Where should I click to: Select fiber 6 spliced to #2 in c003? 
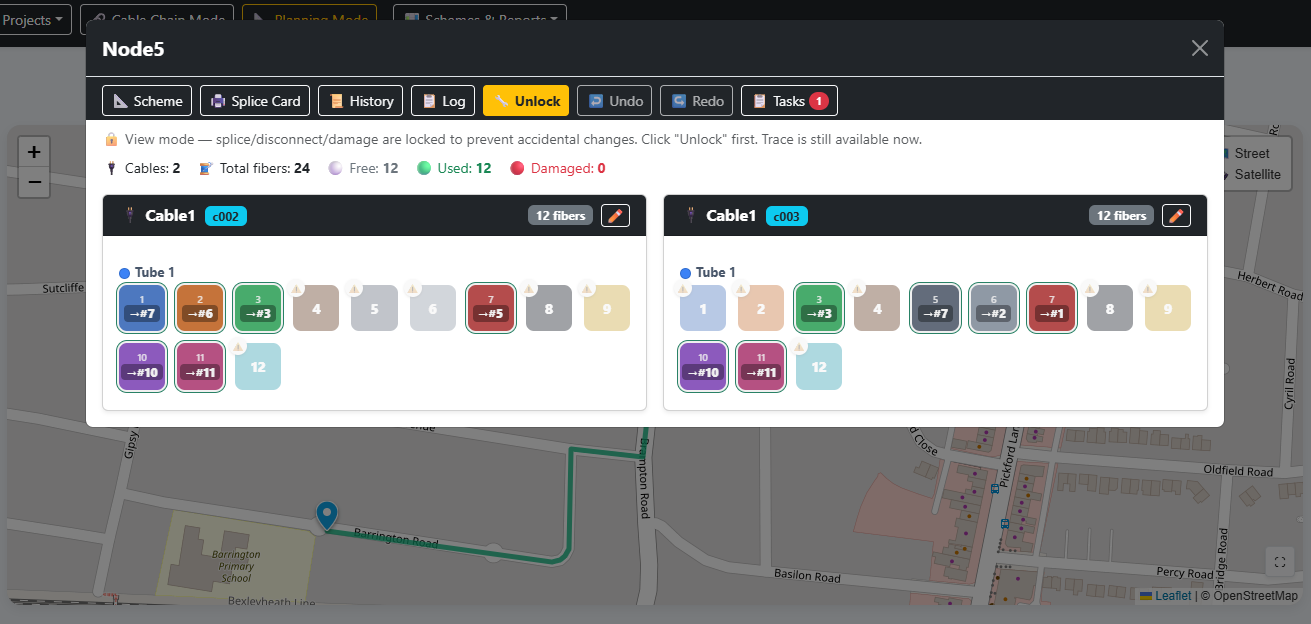coord(993,308)
